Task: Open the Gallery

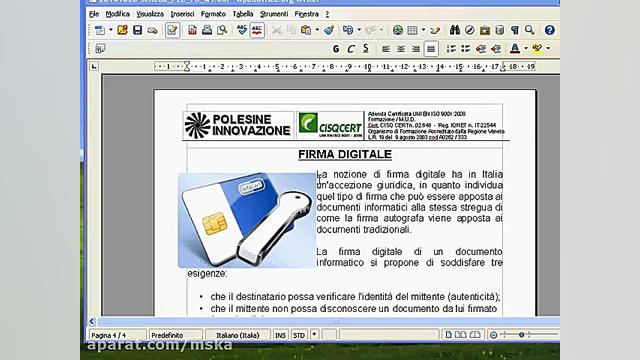Action: click(485, 30)
